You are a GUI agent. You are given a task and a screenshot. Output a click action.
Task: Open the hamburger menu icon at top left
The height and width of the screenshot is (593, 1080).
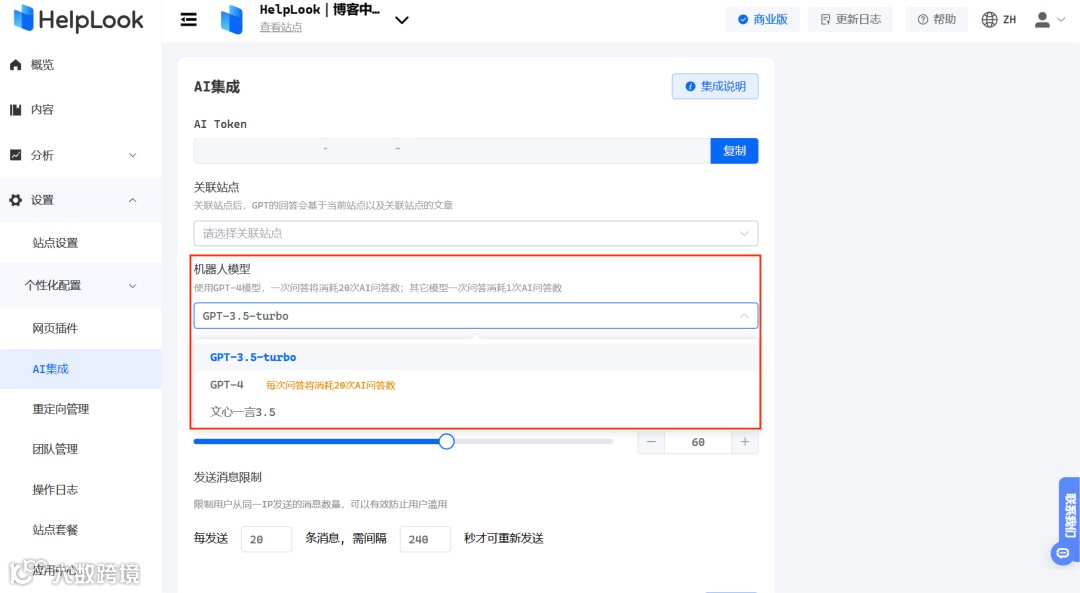click(x=189, y=19)
